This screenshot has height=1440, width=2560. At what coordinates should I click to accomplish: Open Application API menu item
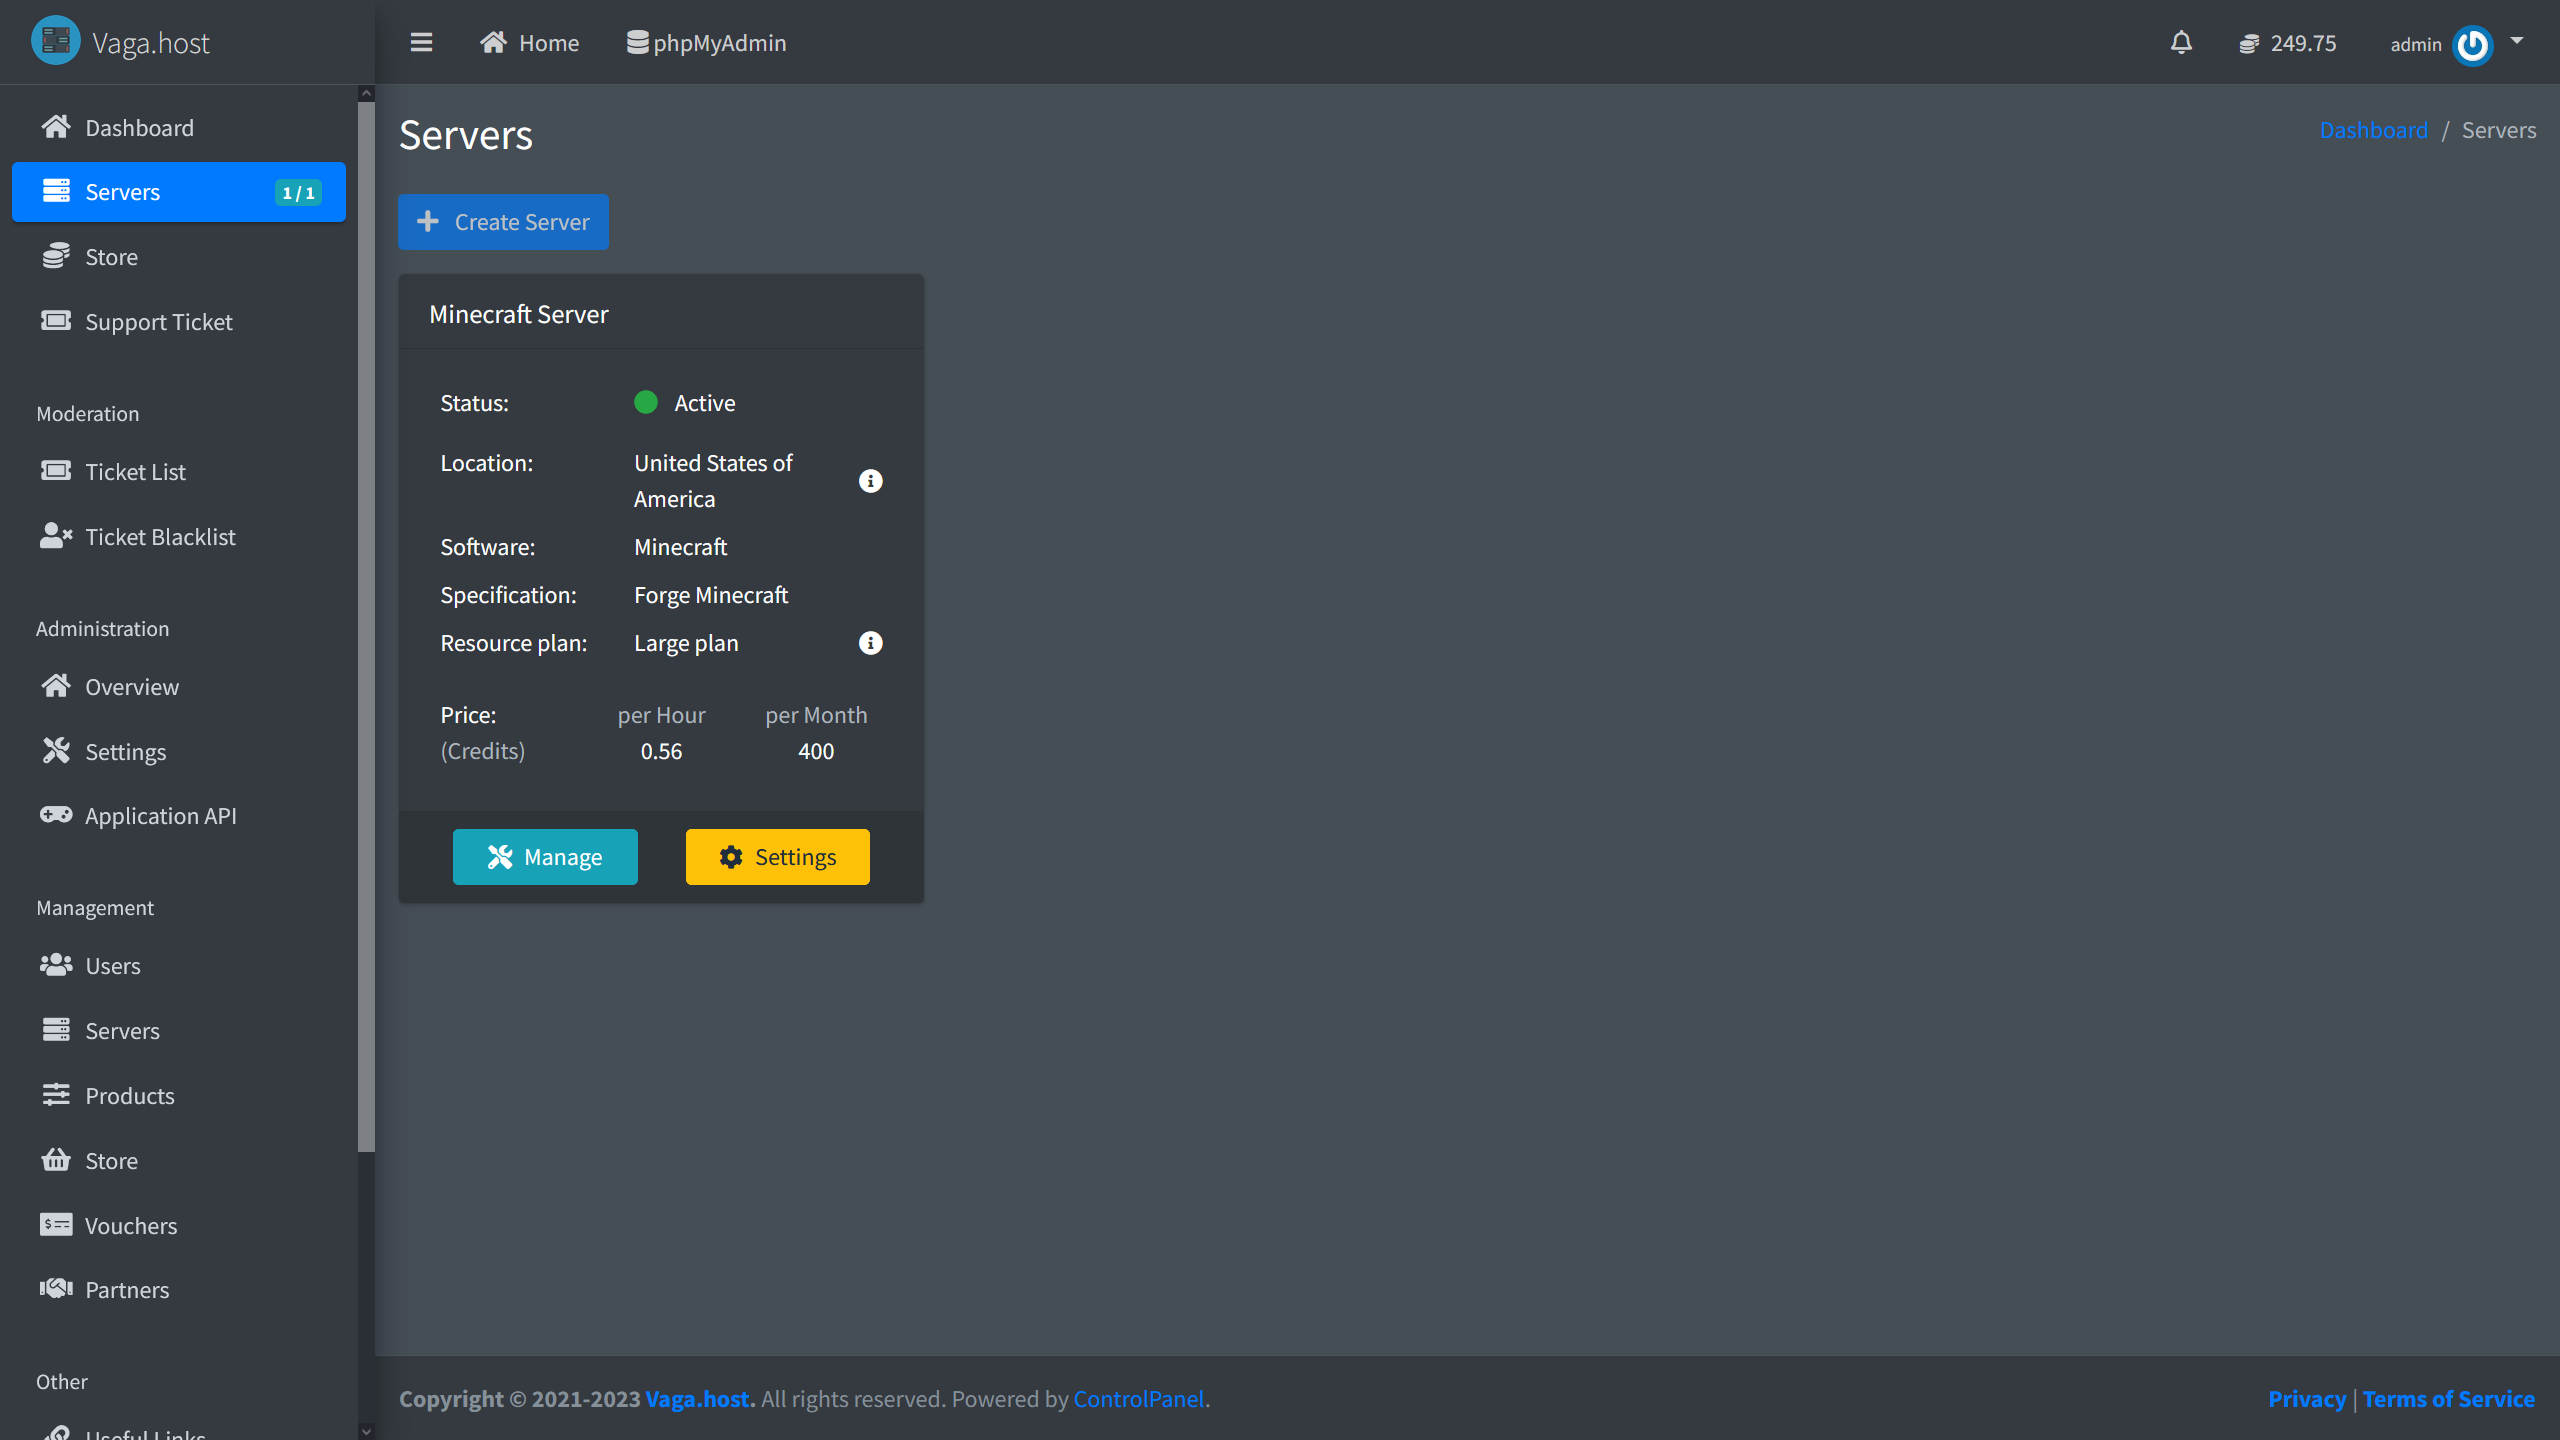[x=160, y=816]
